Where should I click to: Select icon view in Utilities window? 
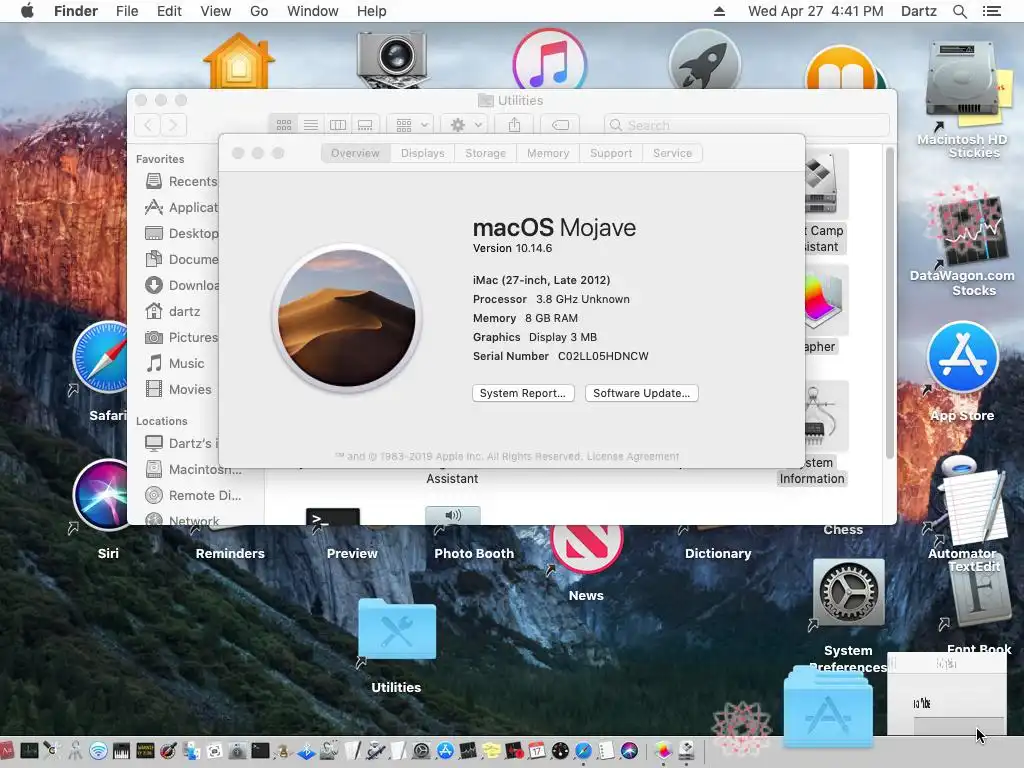pyautogui.click(x=283, y=125)
